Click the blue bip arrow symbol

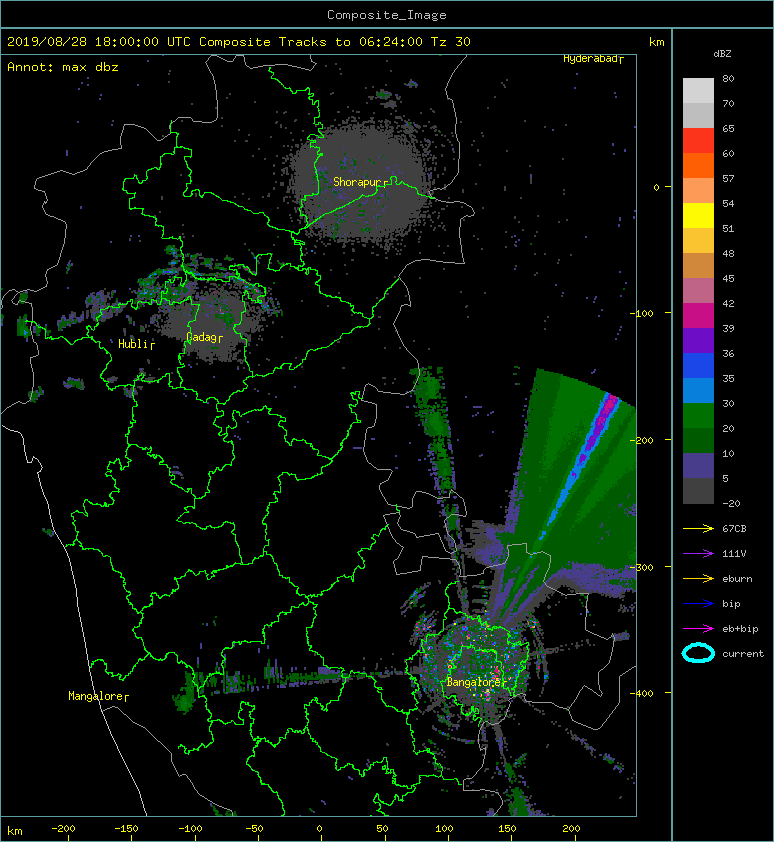(x=698, y=604)
